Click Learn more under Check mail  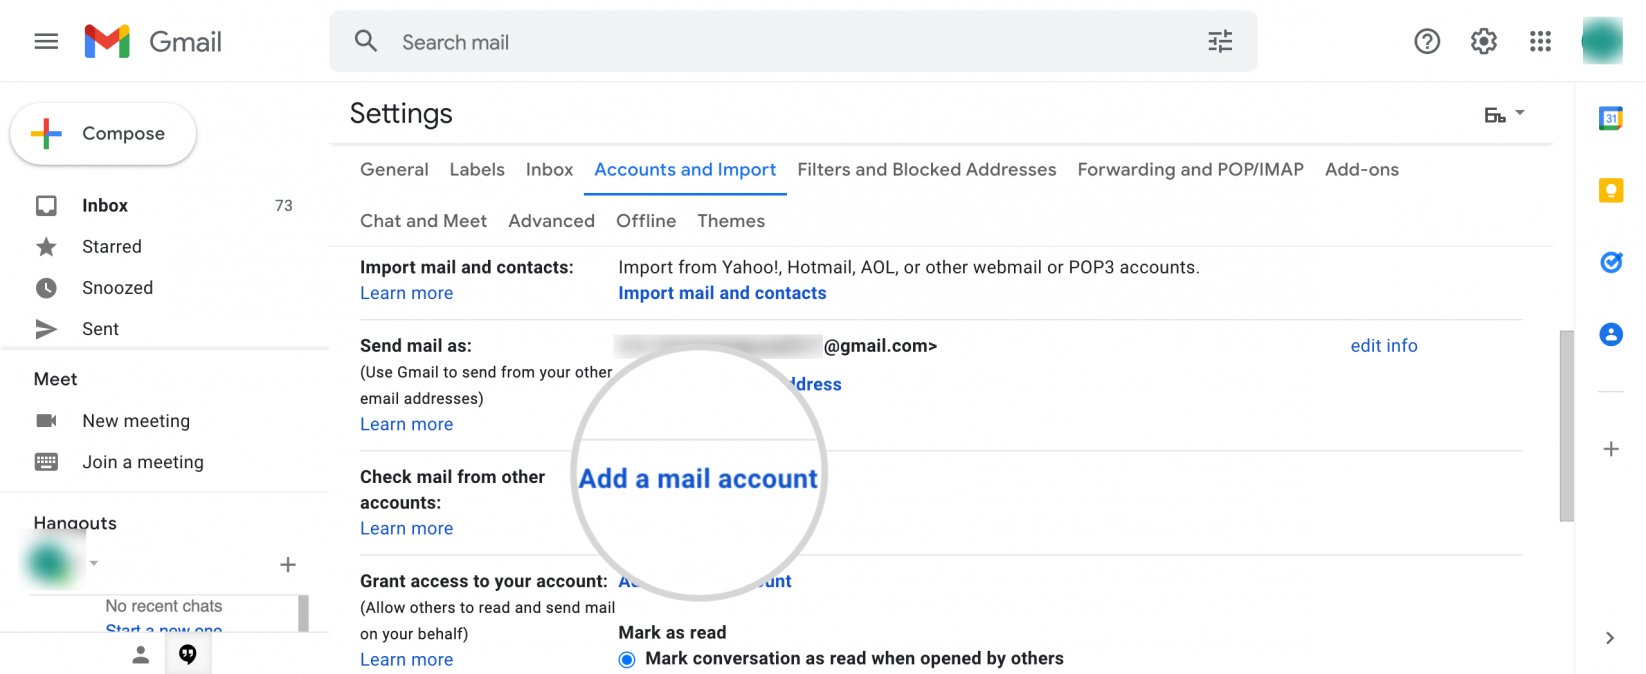tap(406, 528)
